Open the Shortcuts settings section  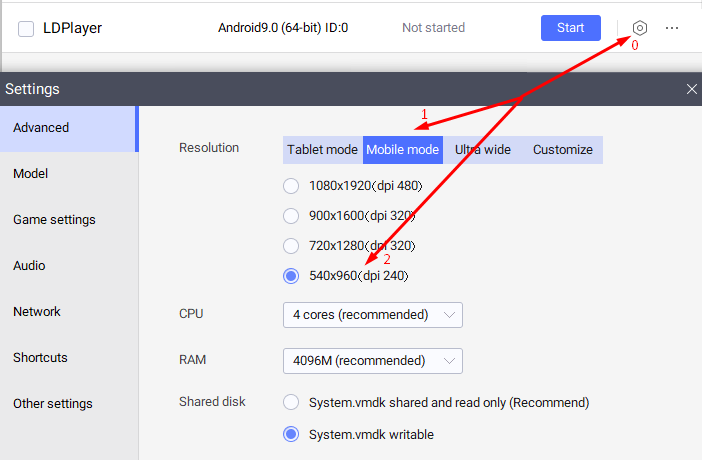[x=40, y=358]
